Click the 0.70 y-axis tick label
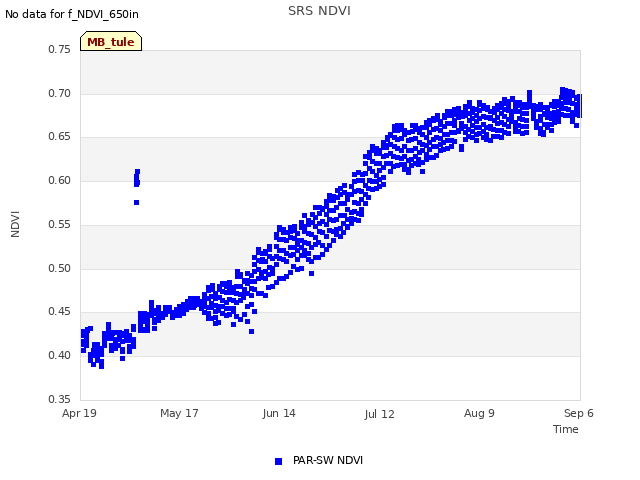This screenshot has height=480, width=640. (60, 93)
